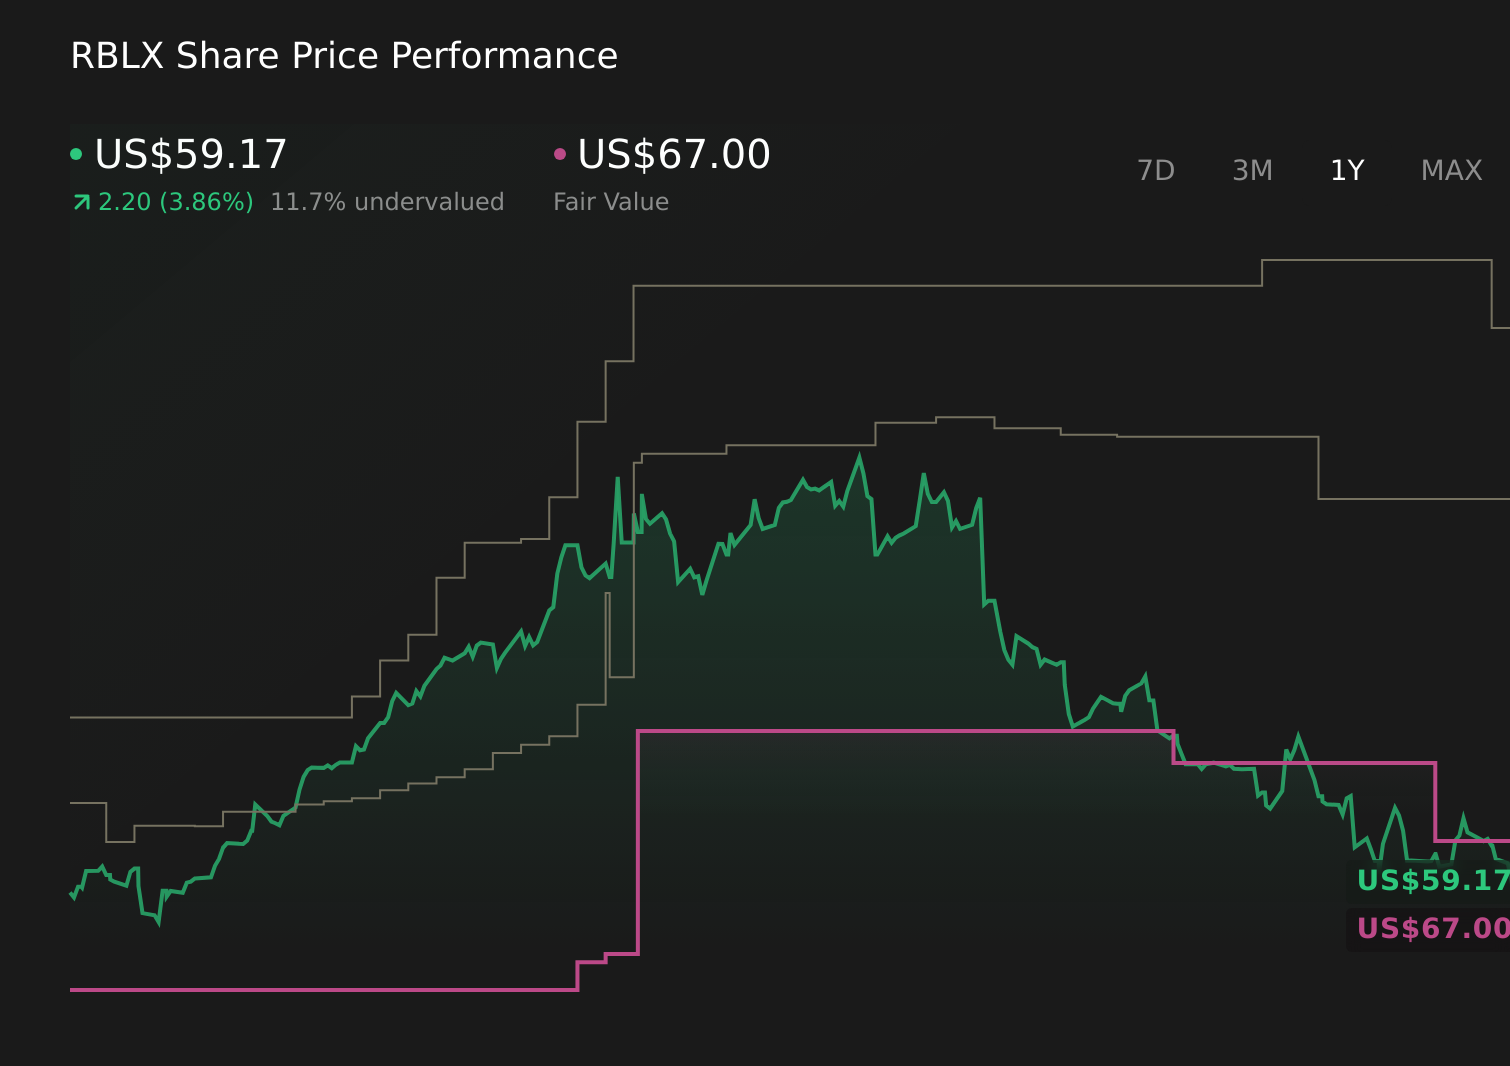The width and height of the screenshot is (1510, 1066).
Task: Open details for 11.7% undervalued
Action: pyautogui.click(x=388, y=201)
